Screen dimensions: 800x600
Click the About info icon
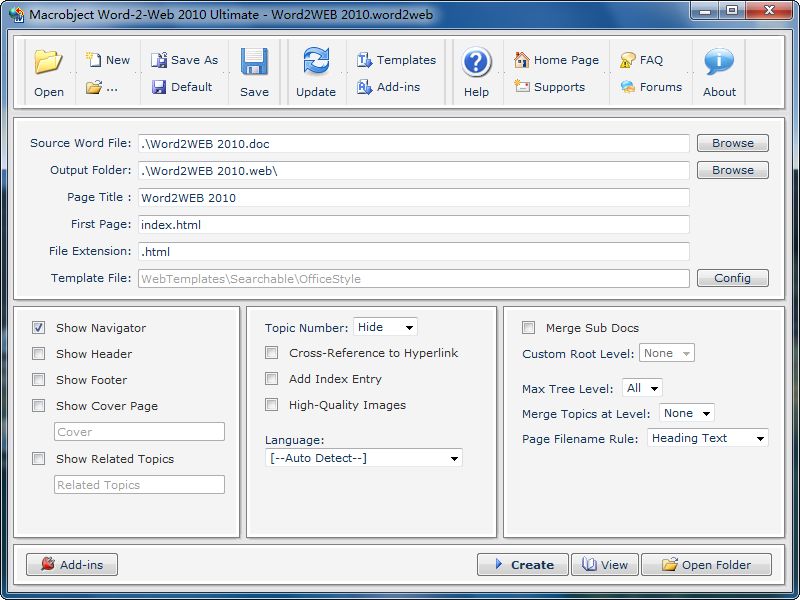click(719, 61)
